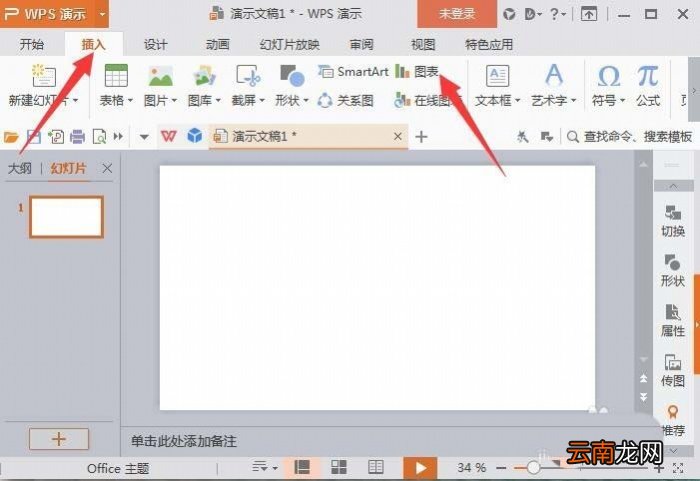700x481 pixels.
Task: Switch to slide sorter view
Action: click(339, 468)
